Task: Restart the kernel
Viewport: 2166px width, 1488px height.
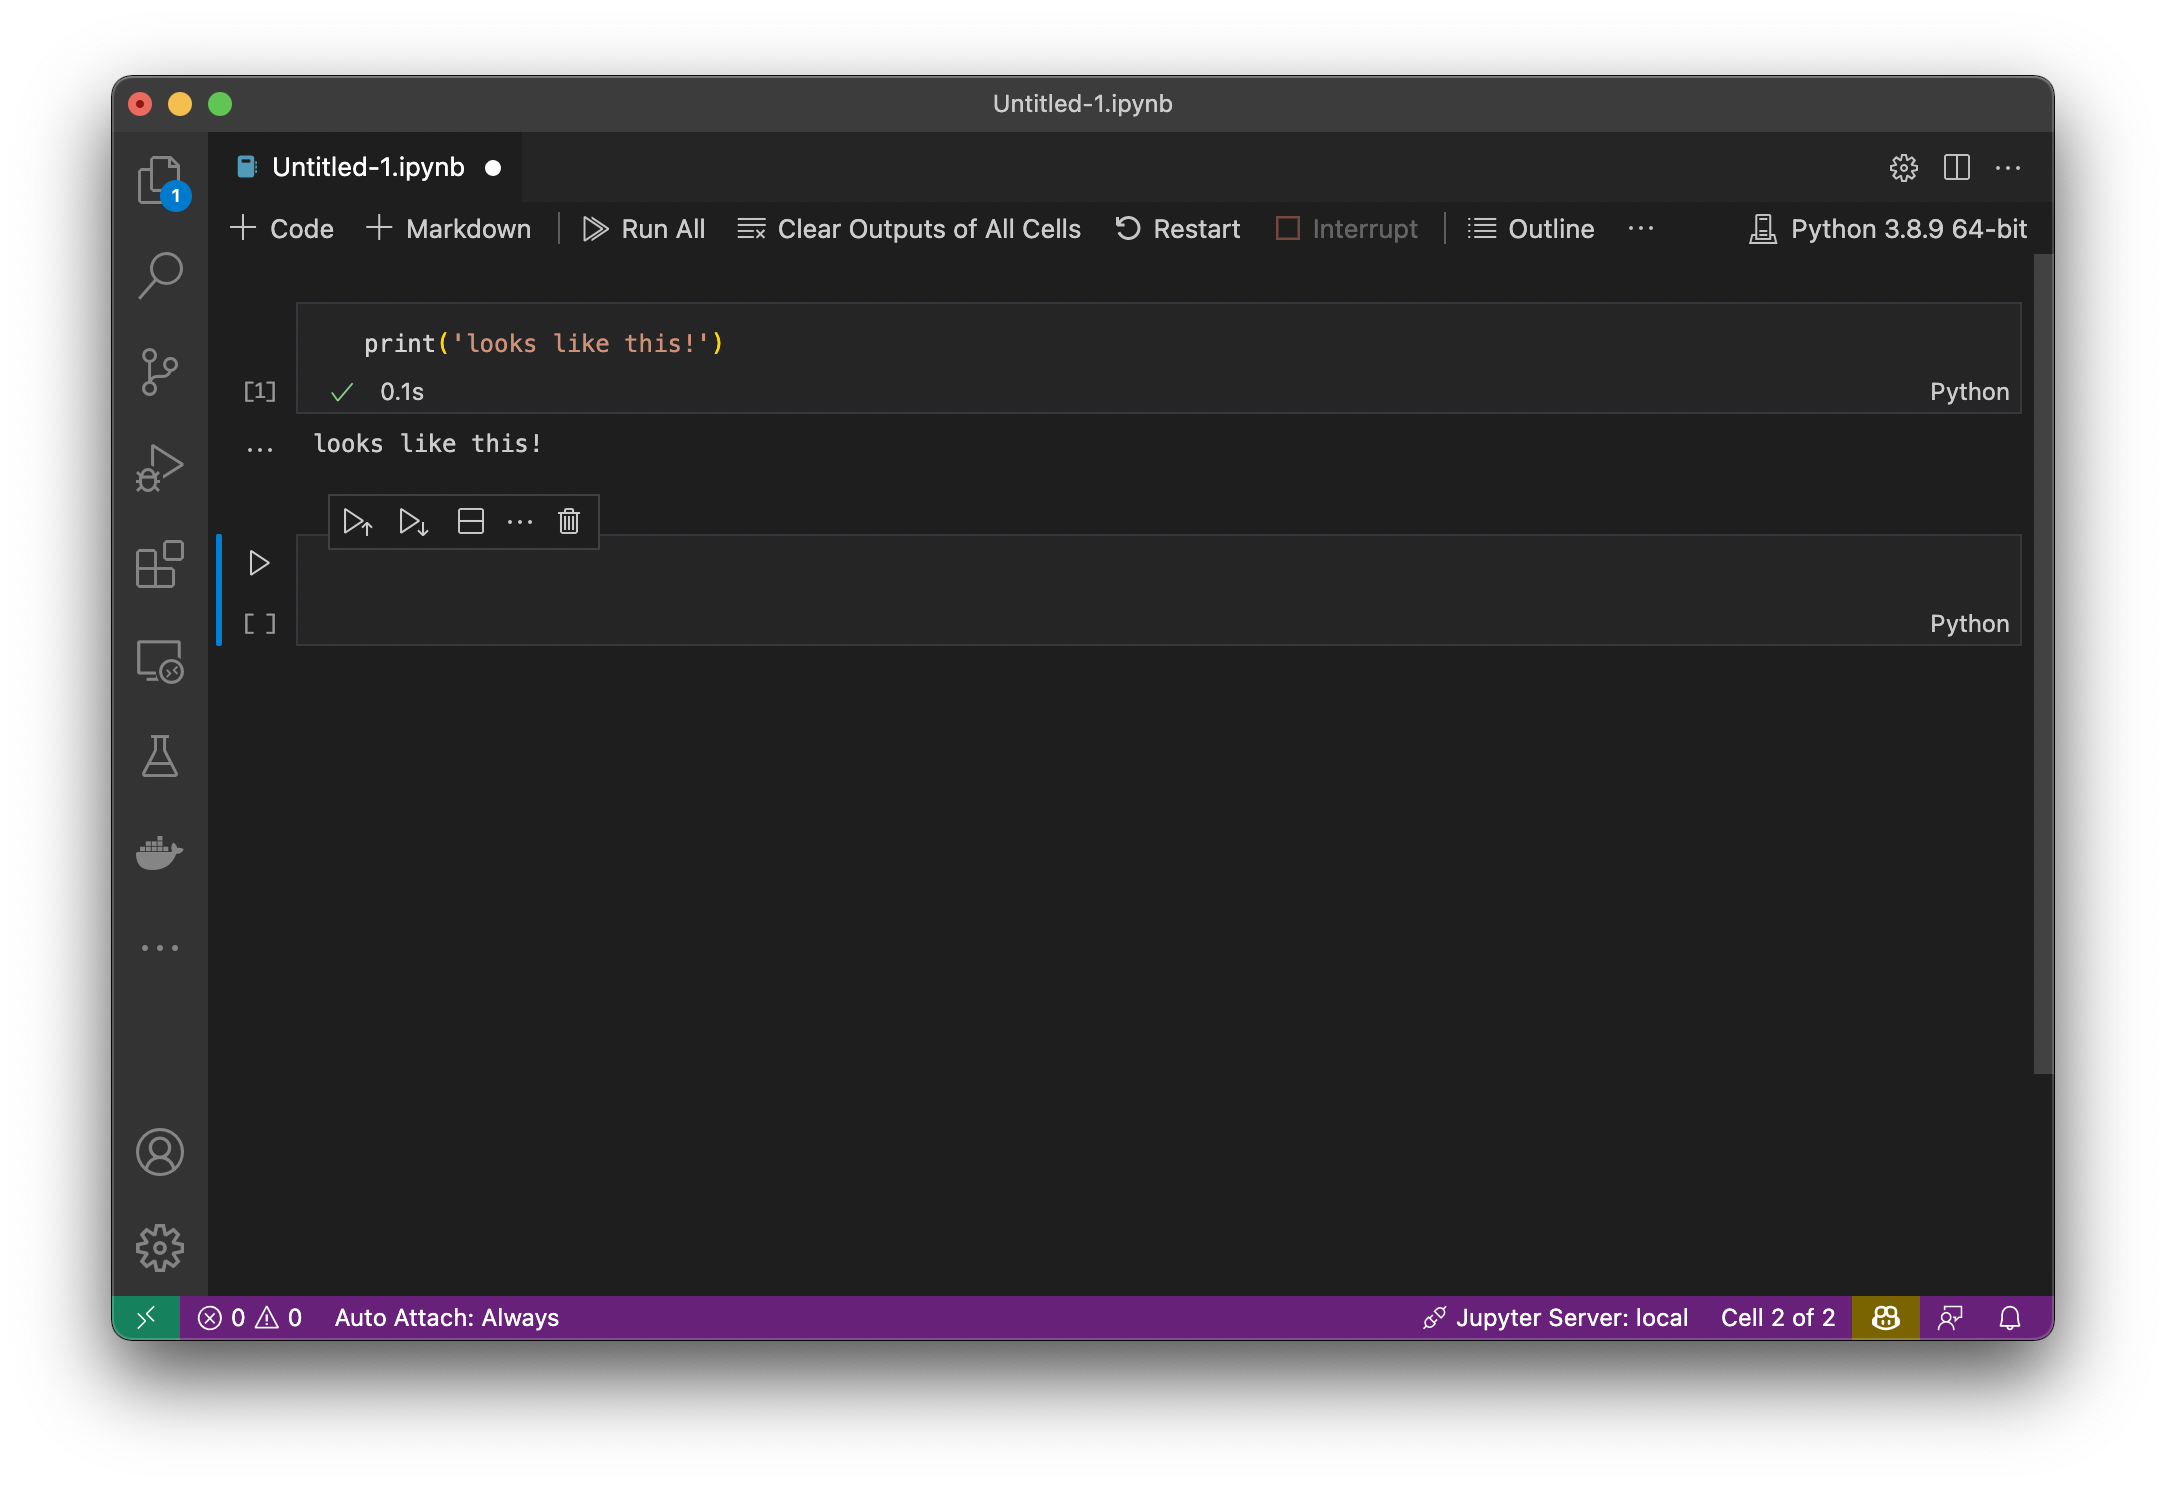Action: coord(1178,229)
